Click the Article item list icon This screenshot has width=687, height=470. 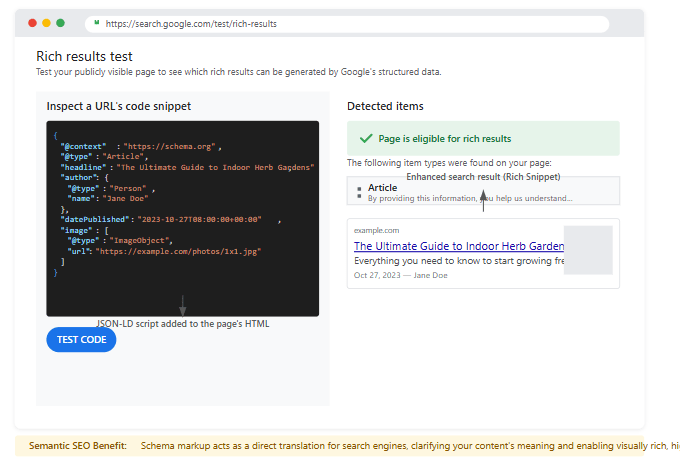[359, 192]
